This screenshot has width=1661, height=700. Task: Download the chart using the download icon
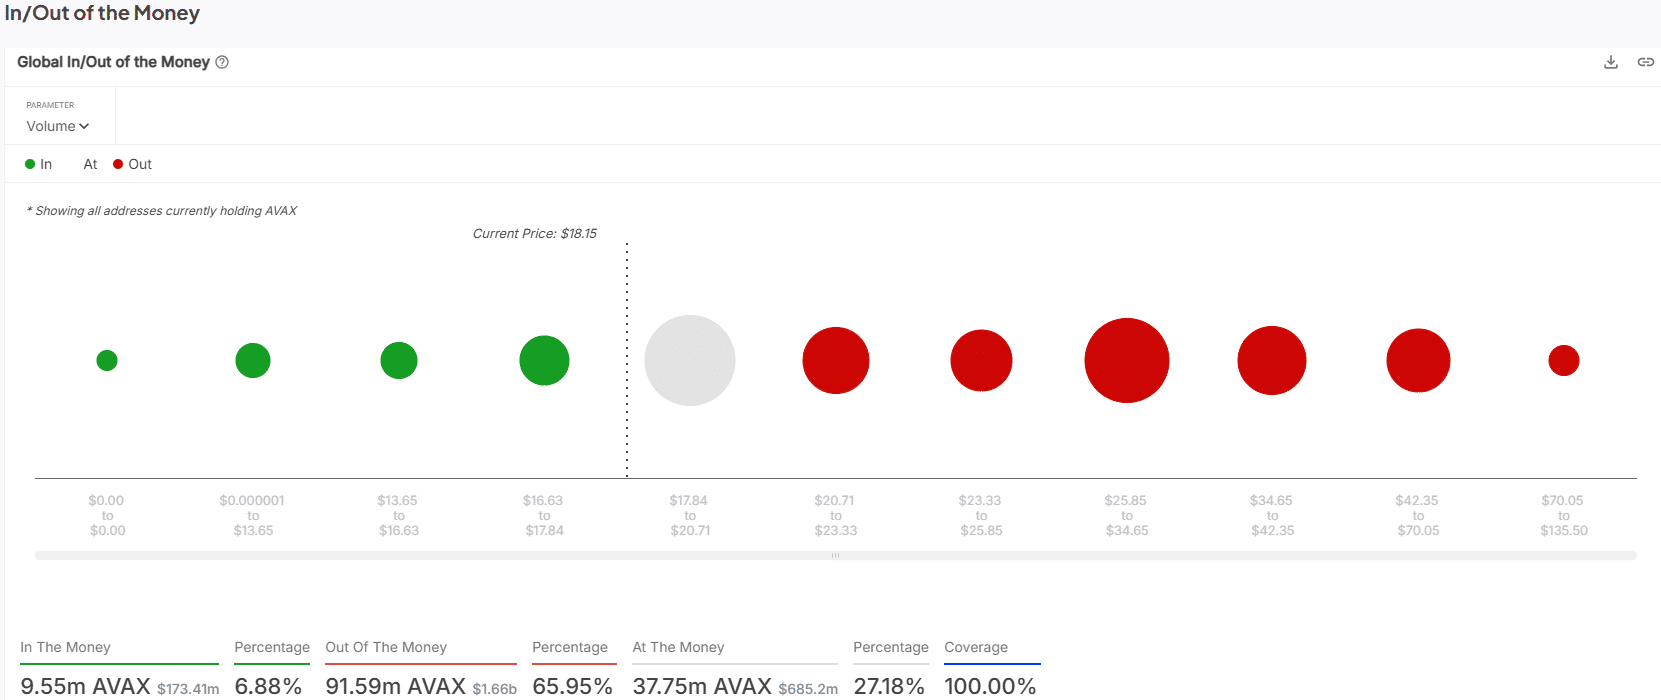click(1610, 62)
